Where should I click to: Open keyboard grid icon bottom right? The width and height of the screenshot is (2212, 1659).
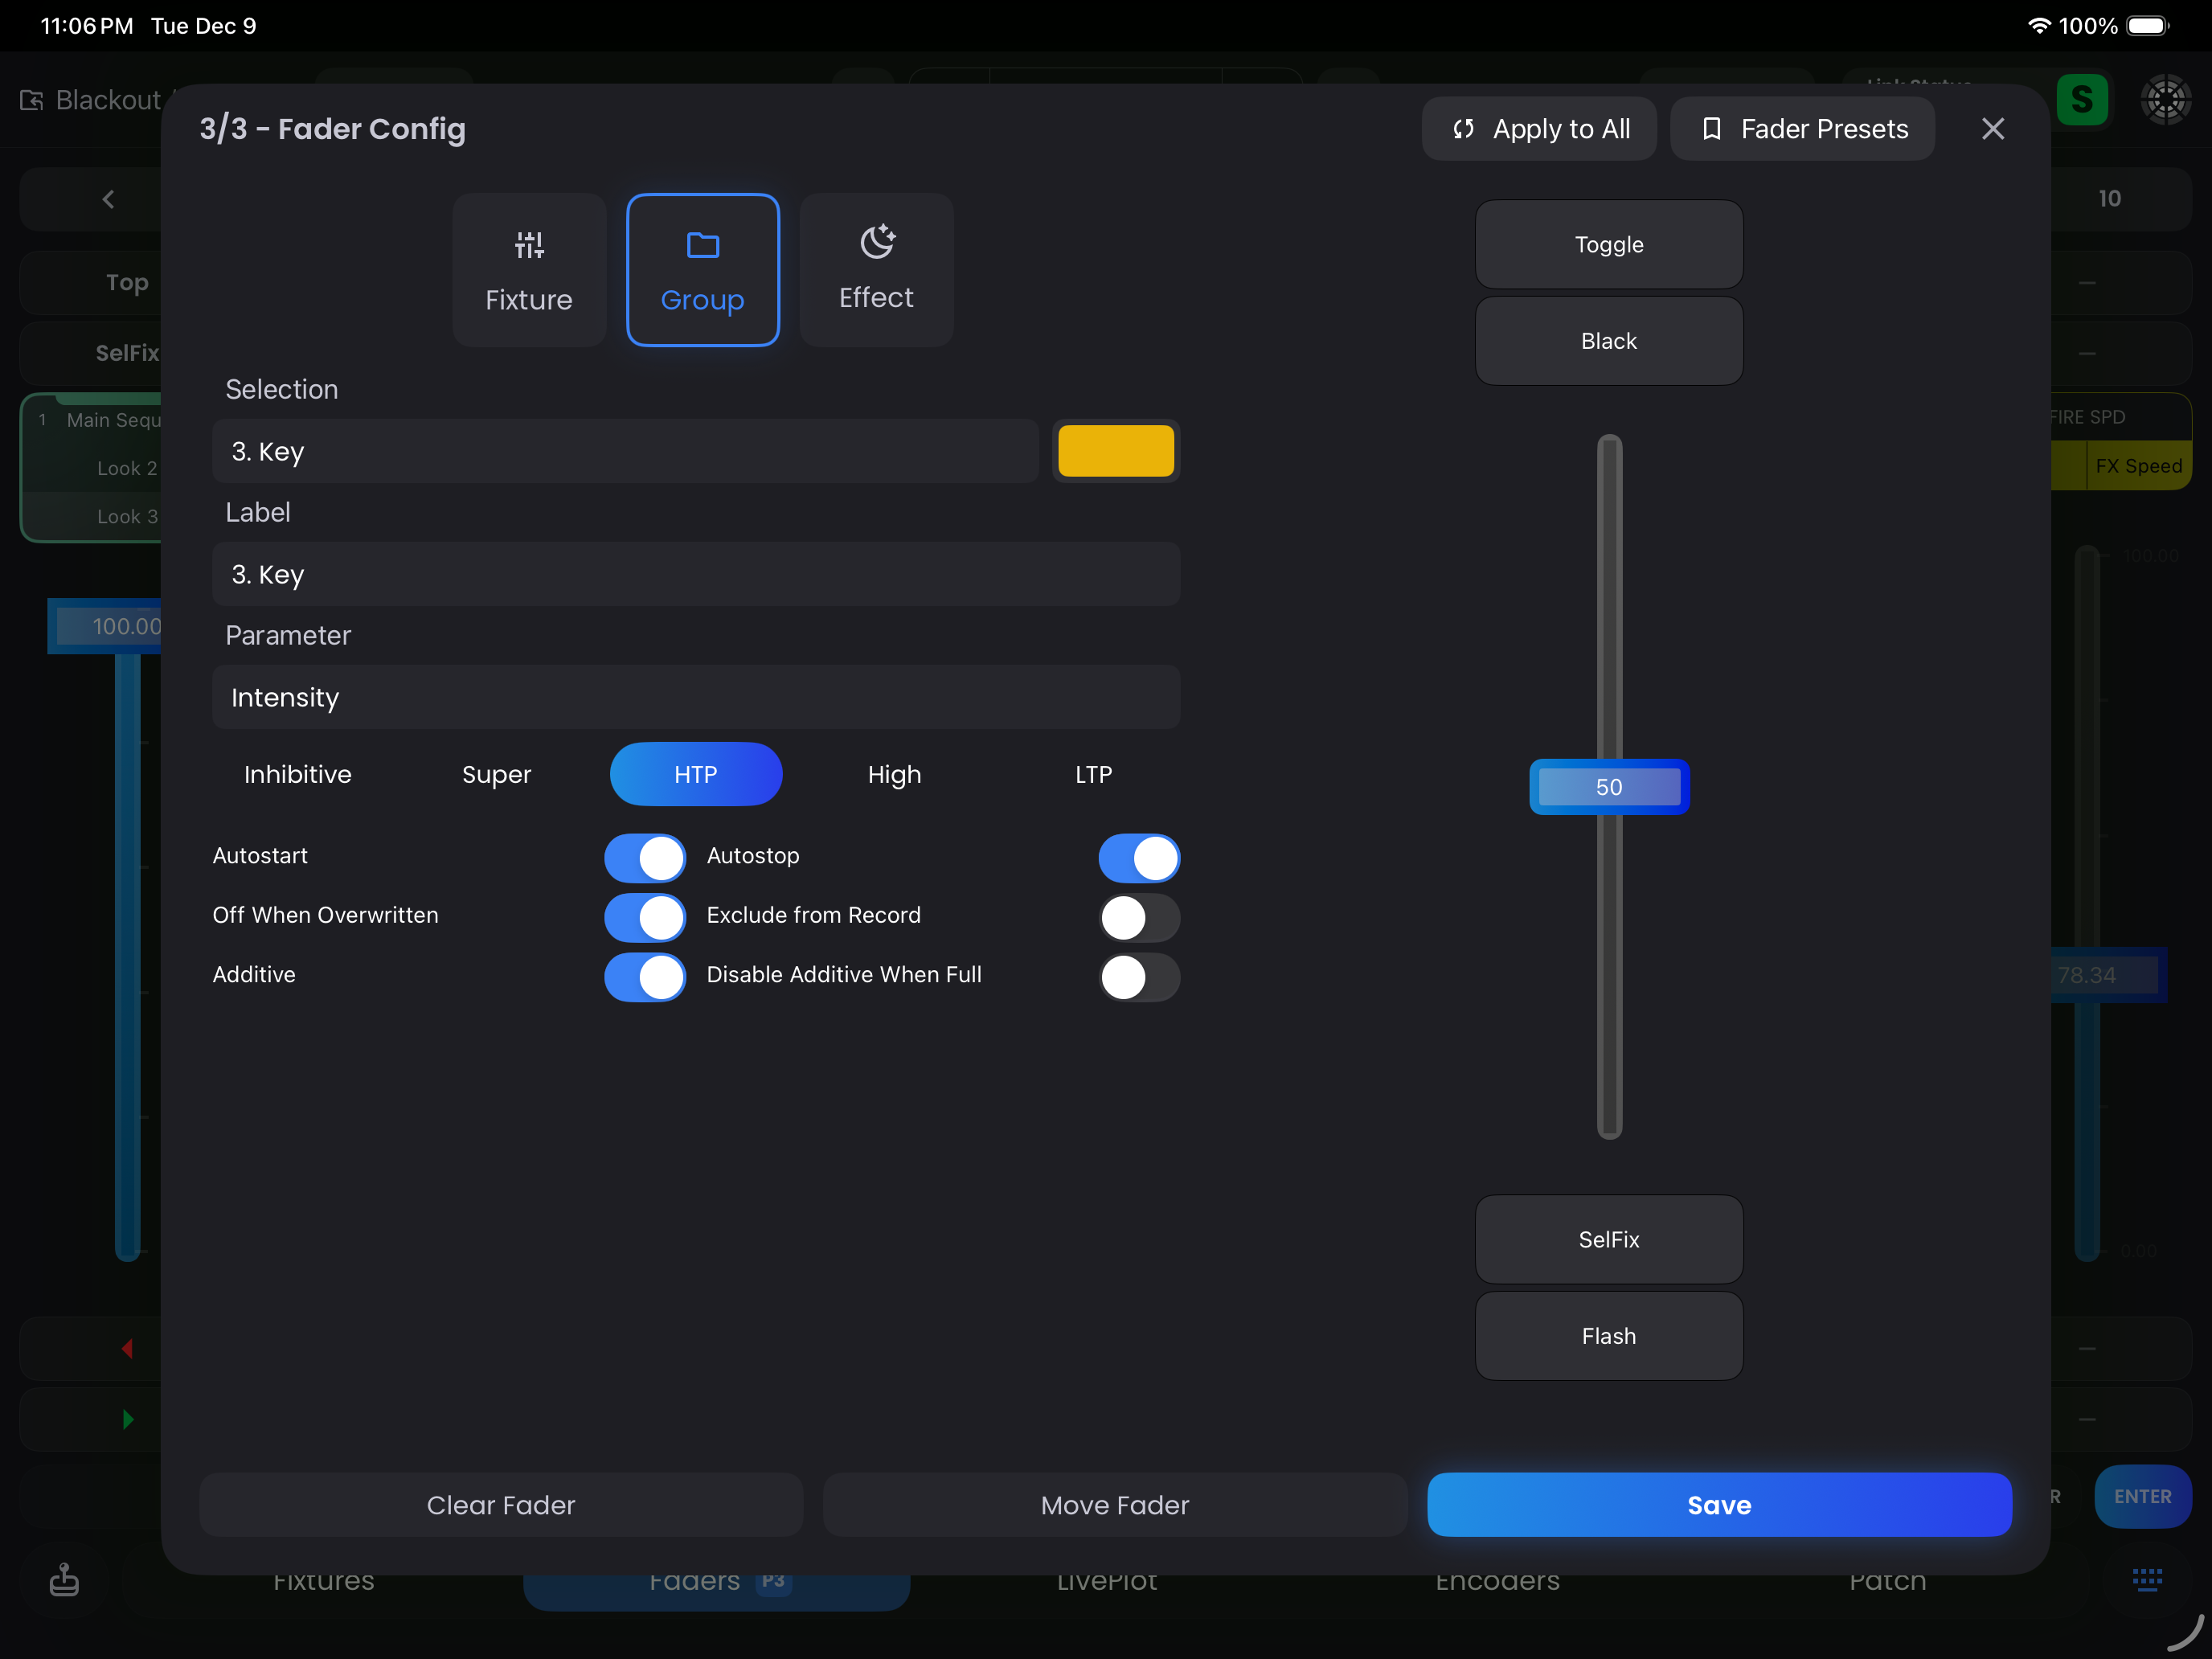pyautogui.click(x=2146, y=1579)
